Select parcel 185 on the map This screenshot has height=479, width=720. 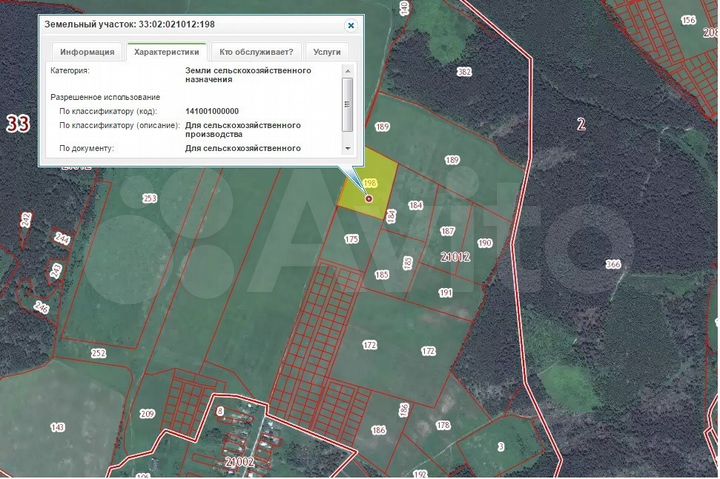pos(381,274)
